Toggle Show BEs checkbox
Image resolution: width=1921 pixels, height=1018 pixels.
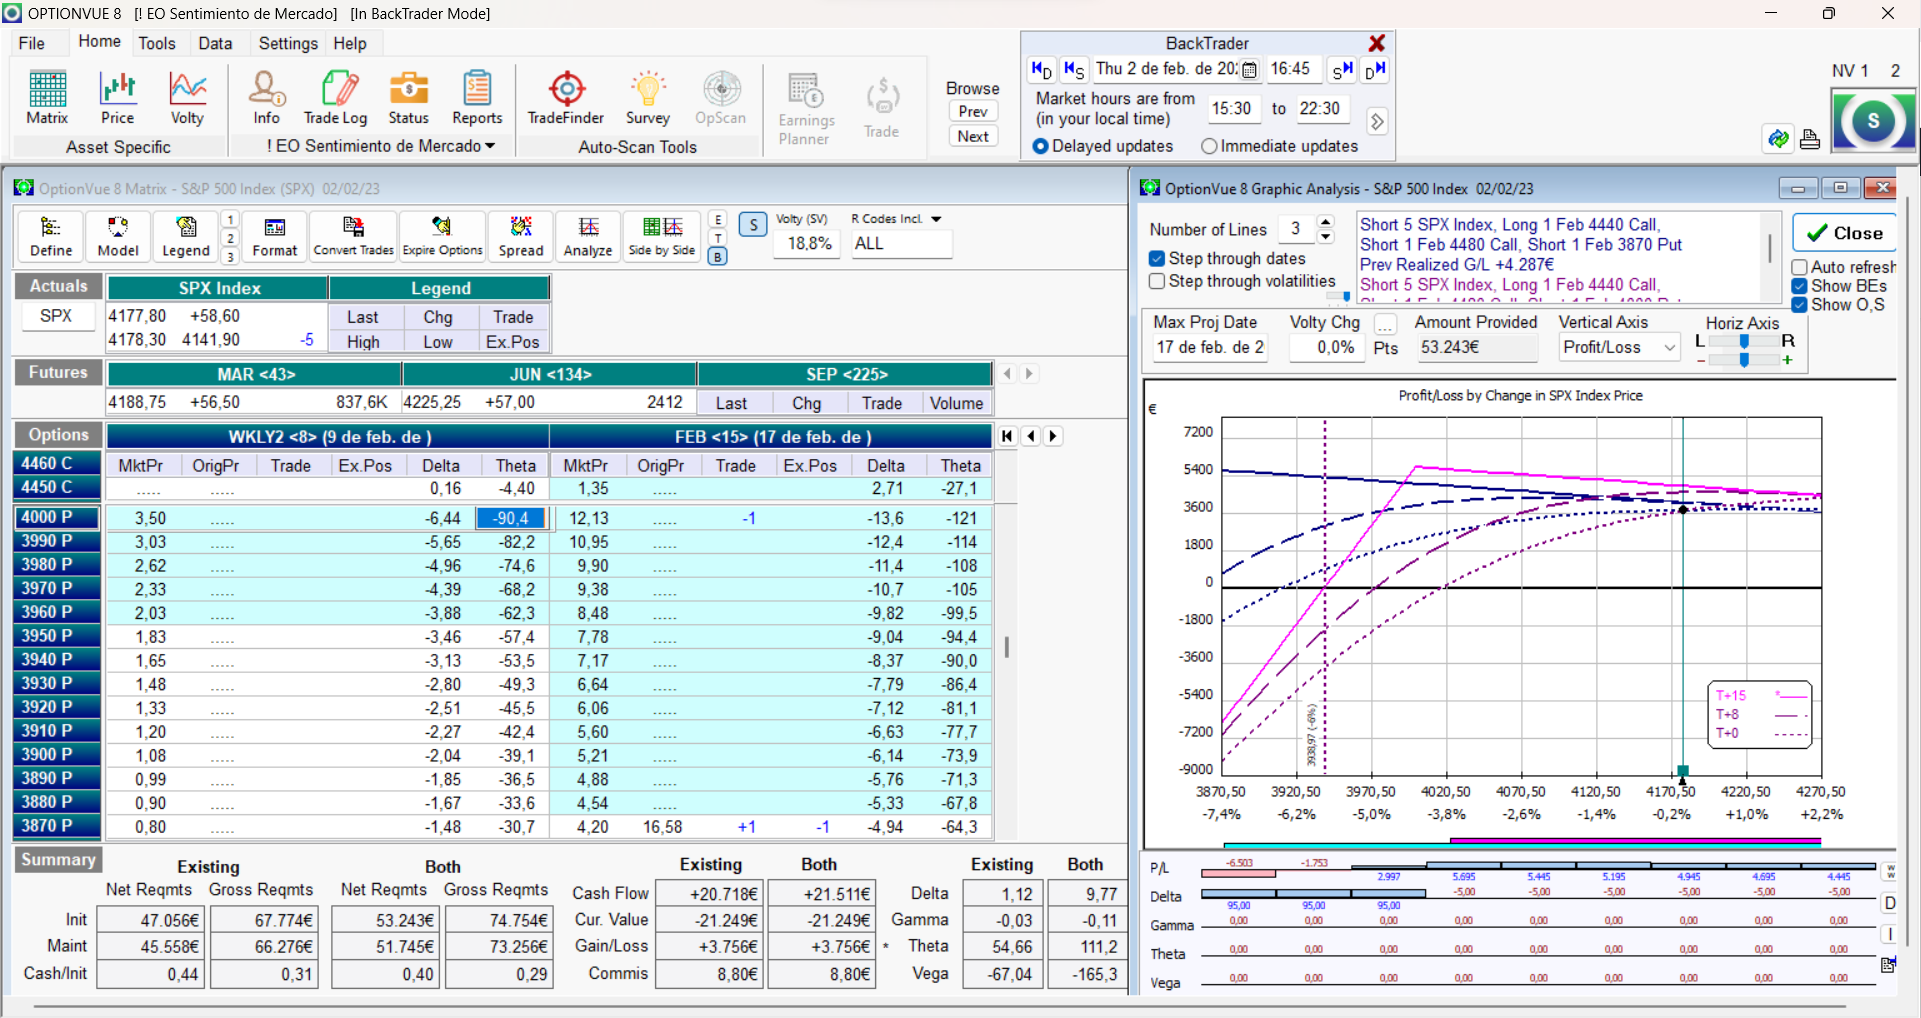click(x=1799, y=286)
